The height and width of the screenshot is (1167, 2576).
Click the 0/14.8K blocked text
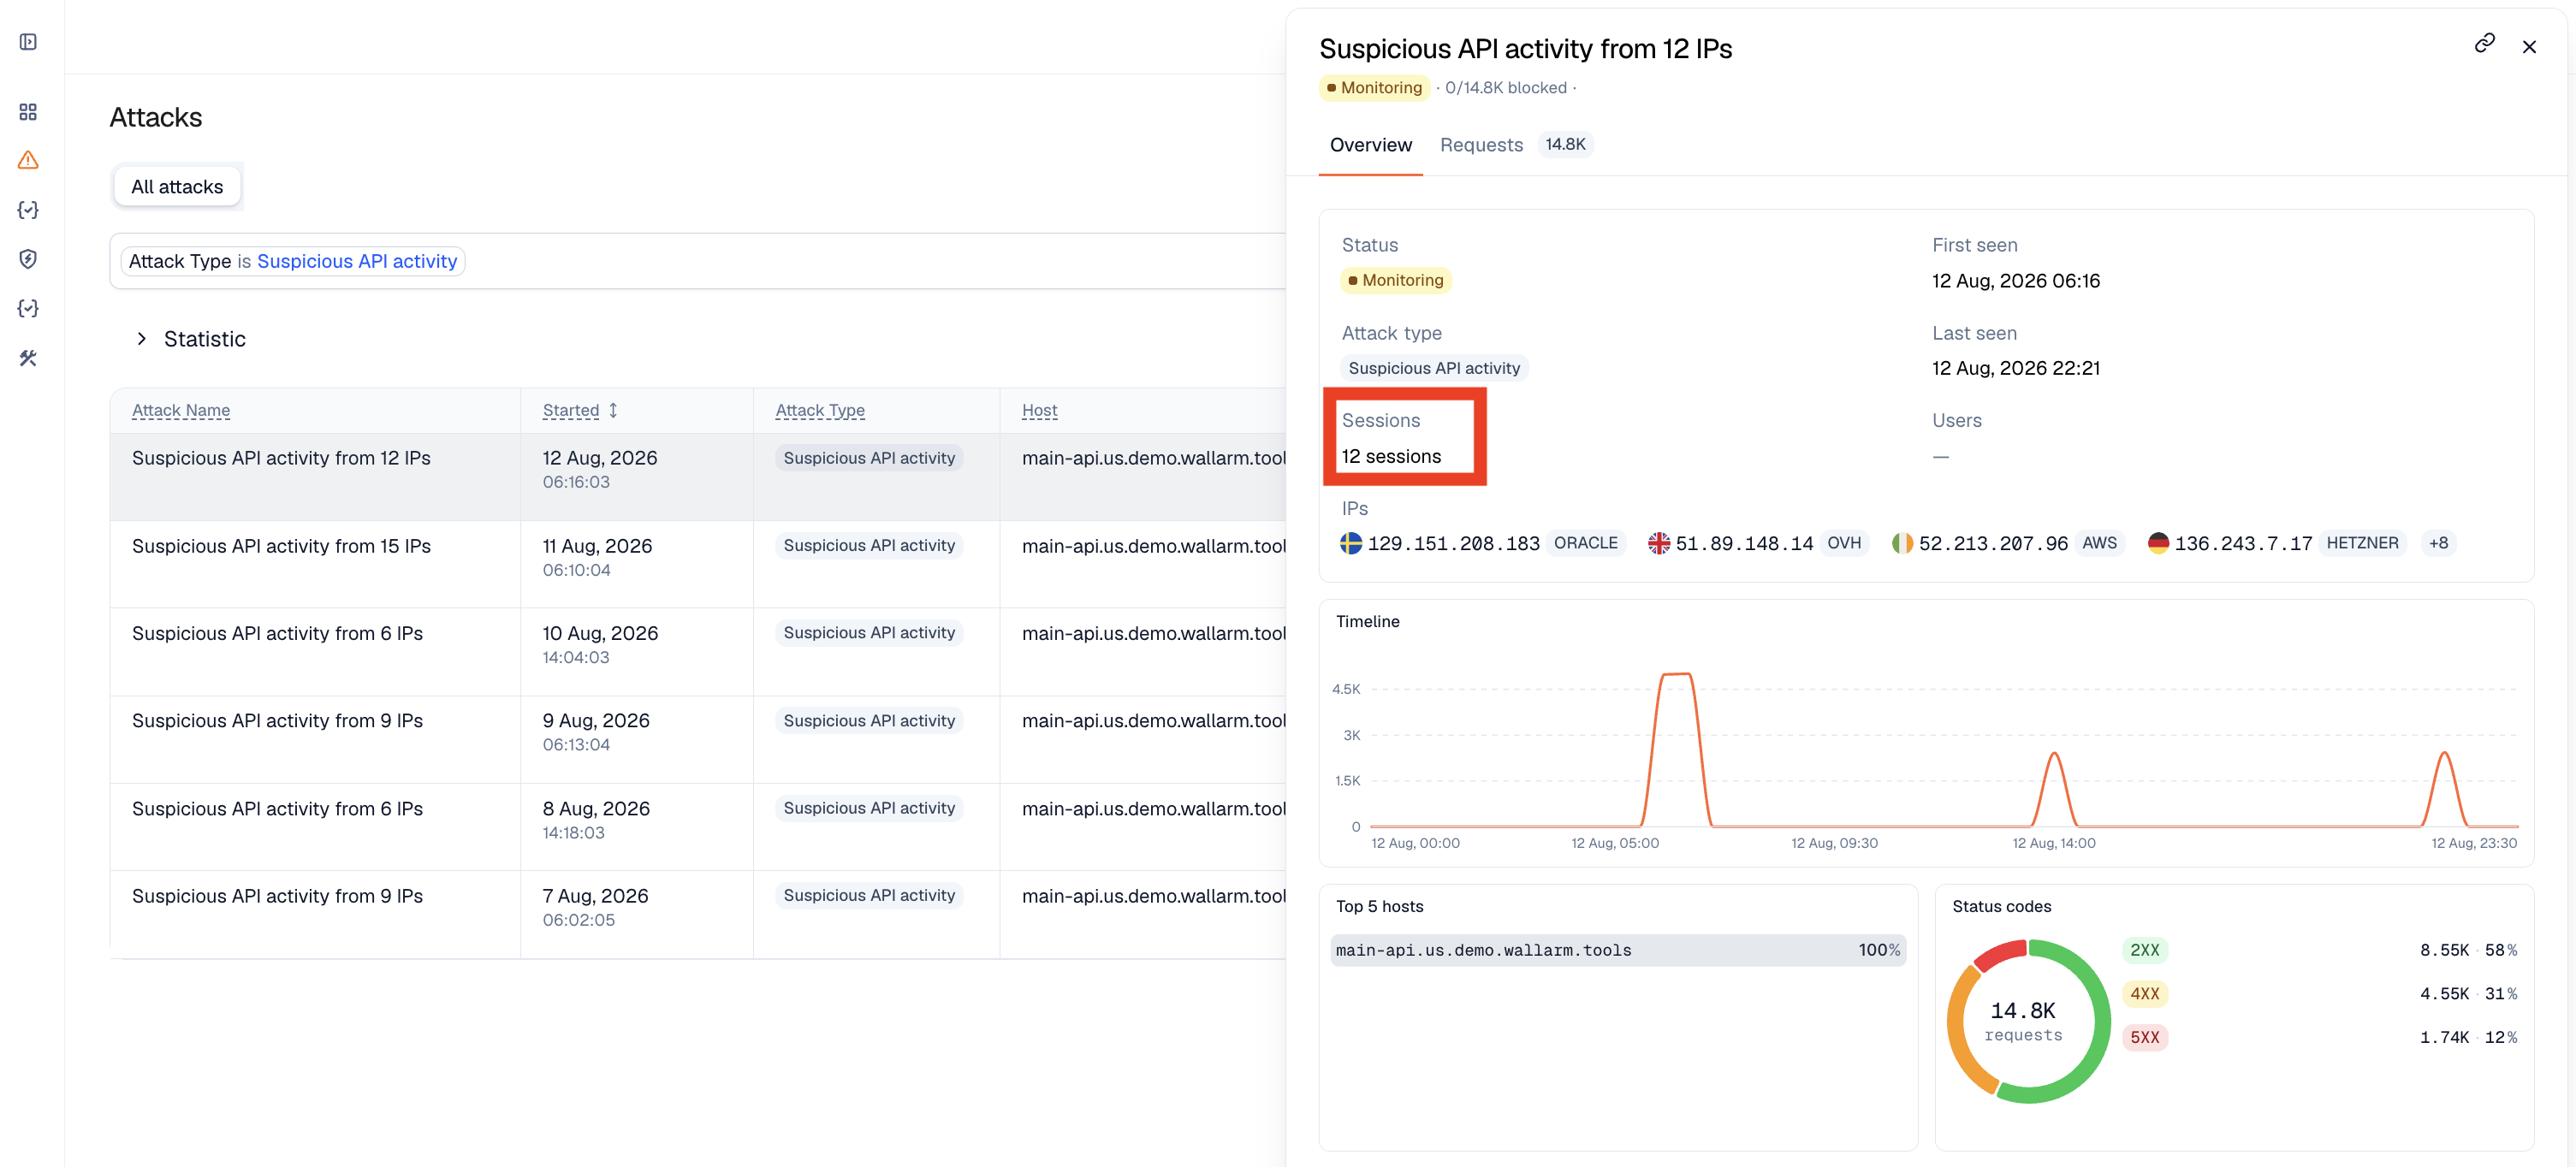click(x=1506, y=88)
